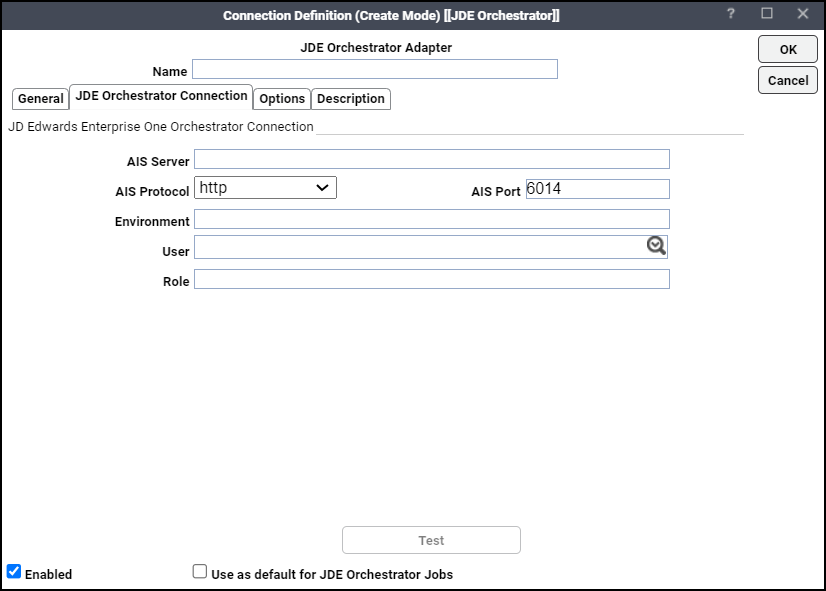The height and width of the screenshot is (591, 826).
Task: Go to the Description tab
Action: click(x=351, y=98)
